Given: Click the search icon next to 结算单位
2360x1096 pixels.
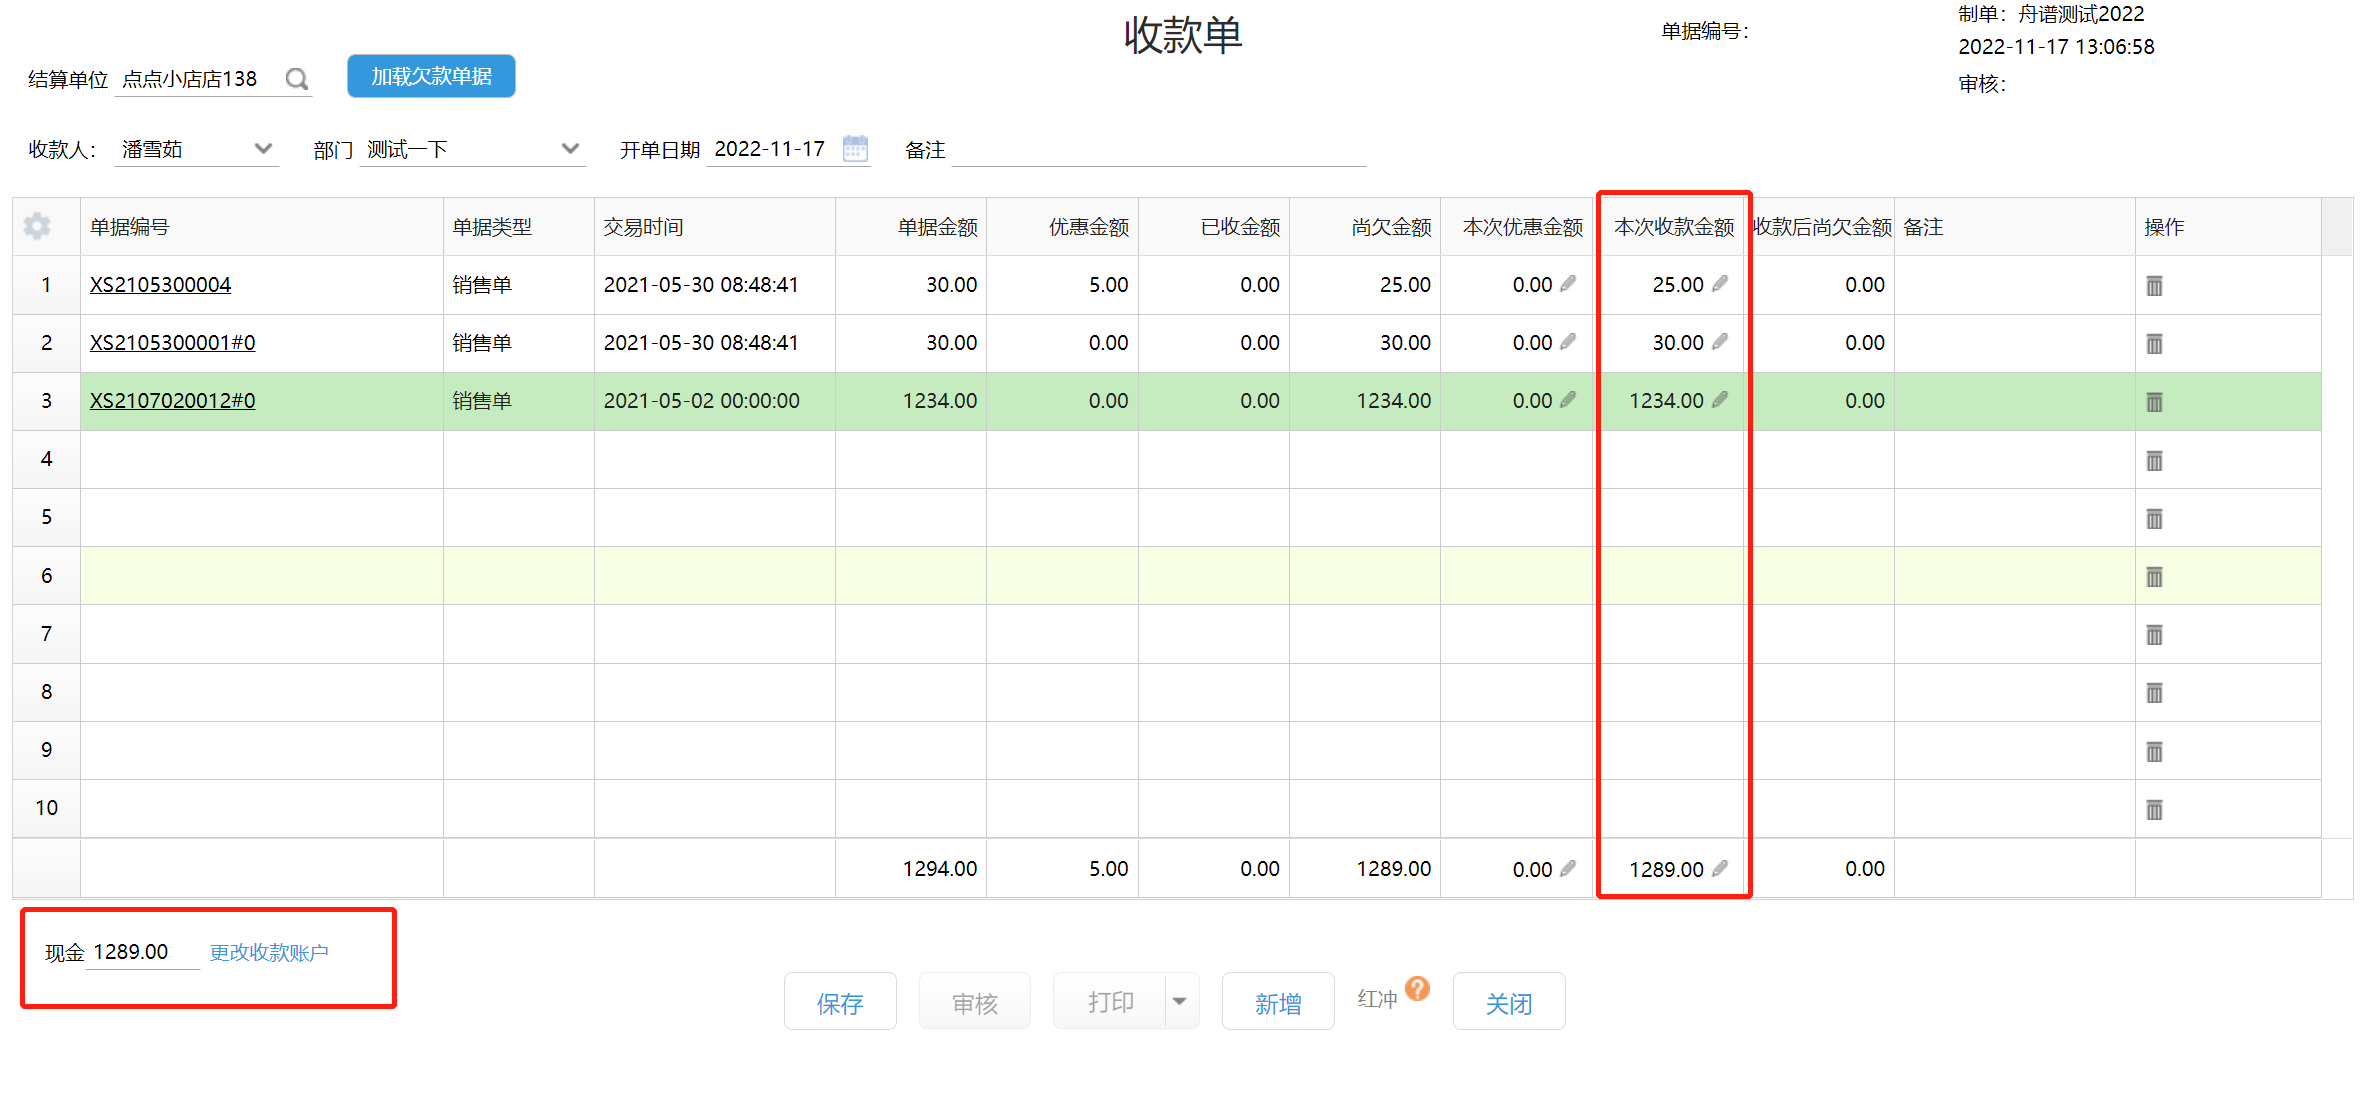Looking at the screenshot, I should coord(297,79).
